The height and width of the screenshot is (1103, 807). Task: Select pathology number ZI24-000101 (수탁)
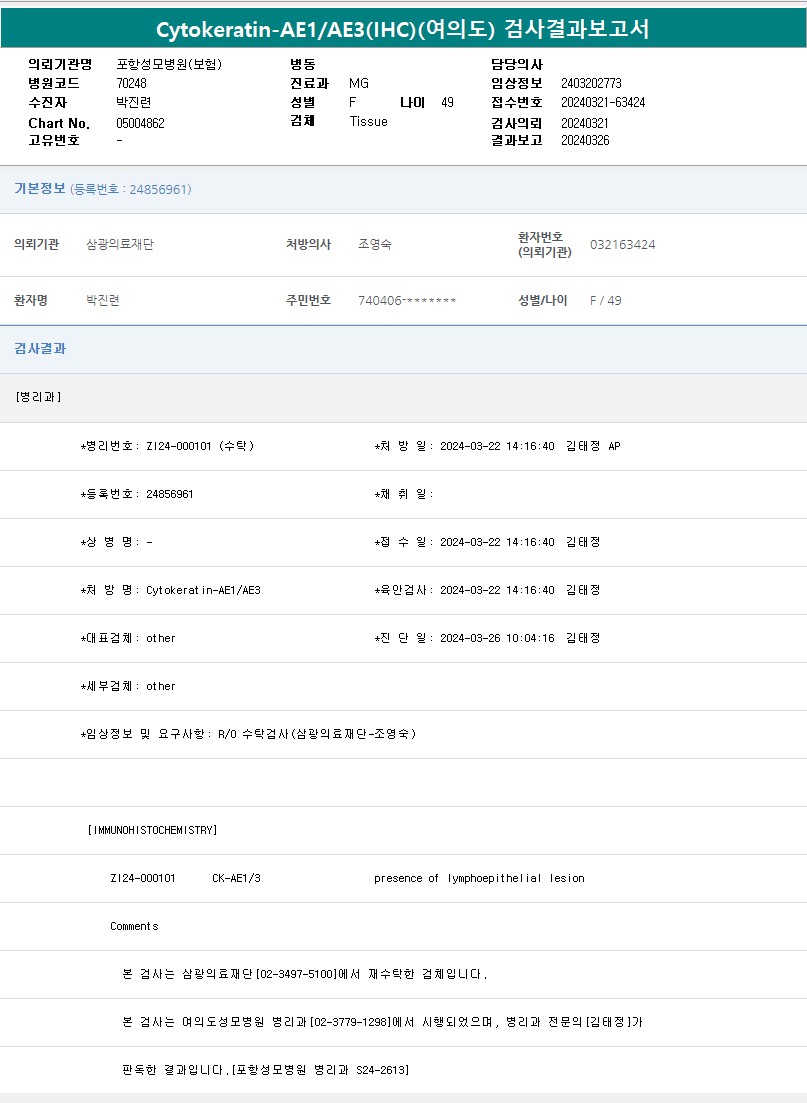coord(200,446)
